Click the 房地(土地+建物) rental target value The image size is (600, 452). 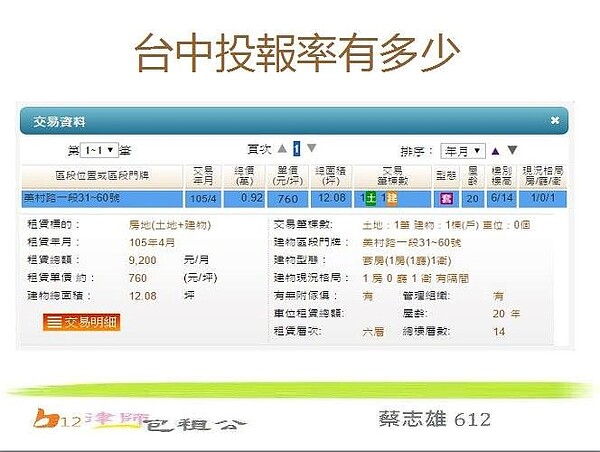click(x=170, y=225)
